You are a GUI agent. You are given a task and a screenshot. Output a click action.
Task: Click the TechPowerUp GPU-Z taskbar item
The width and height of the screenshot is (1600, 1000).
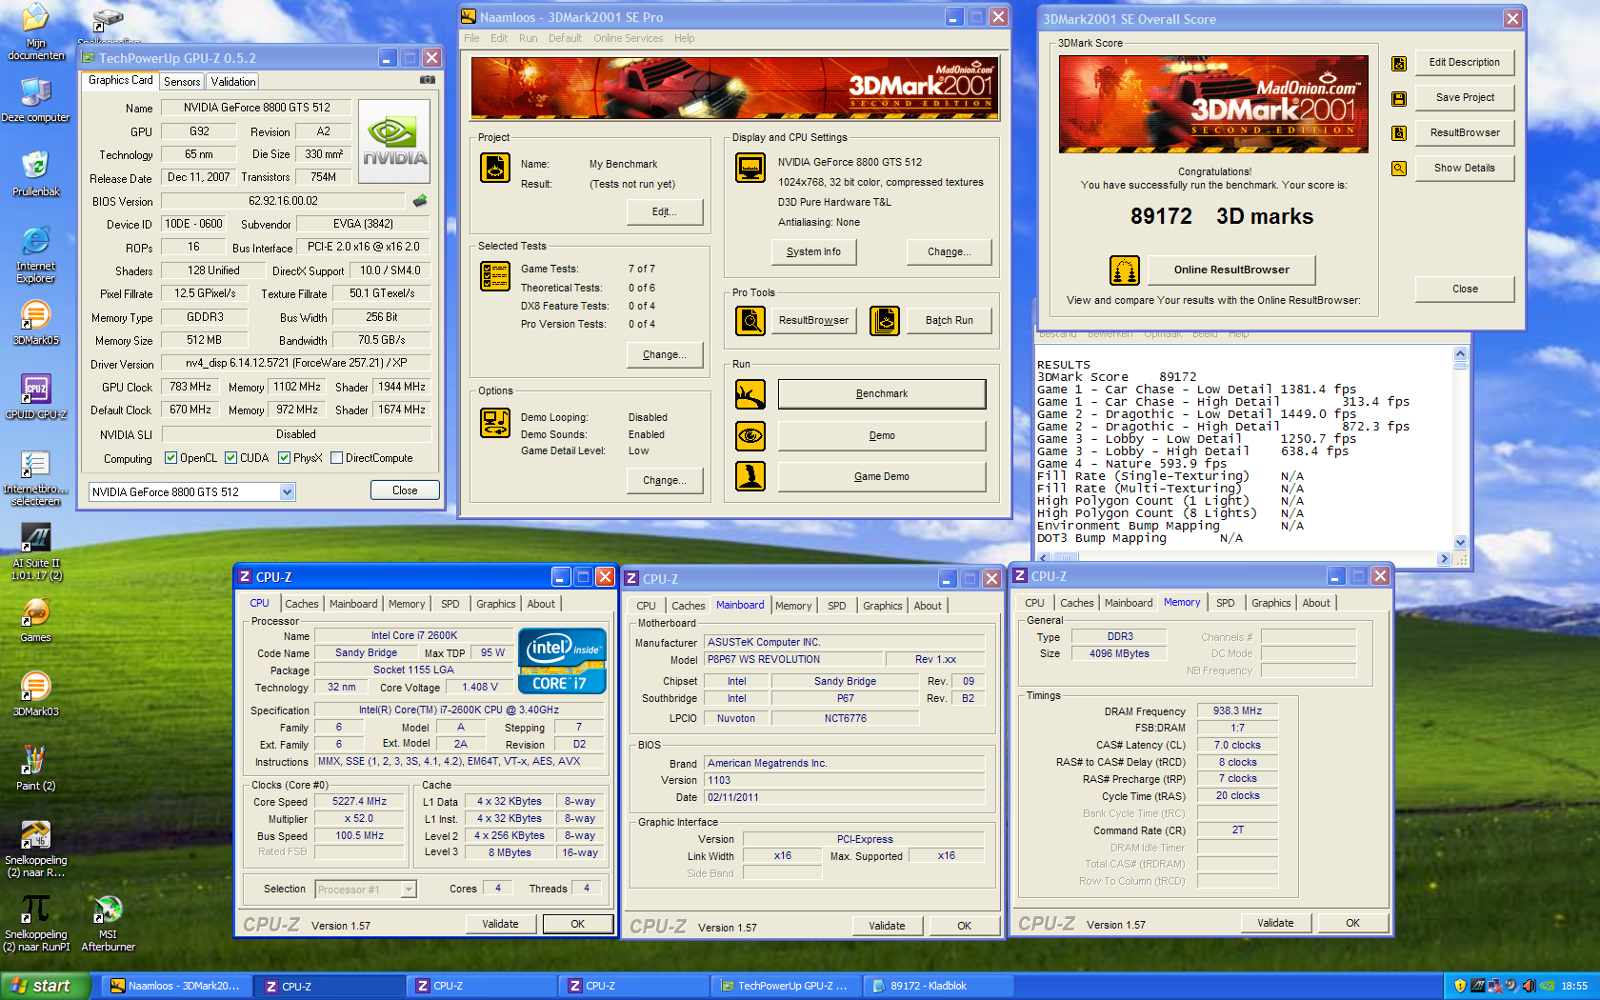click(786, 986)
